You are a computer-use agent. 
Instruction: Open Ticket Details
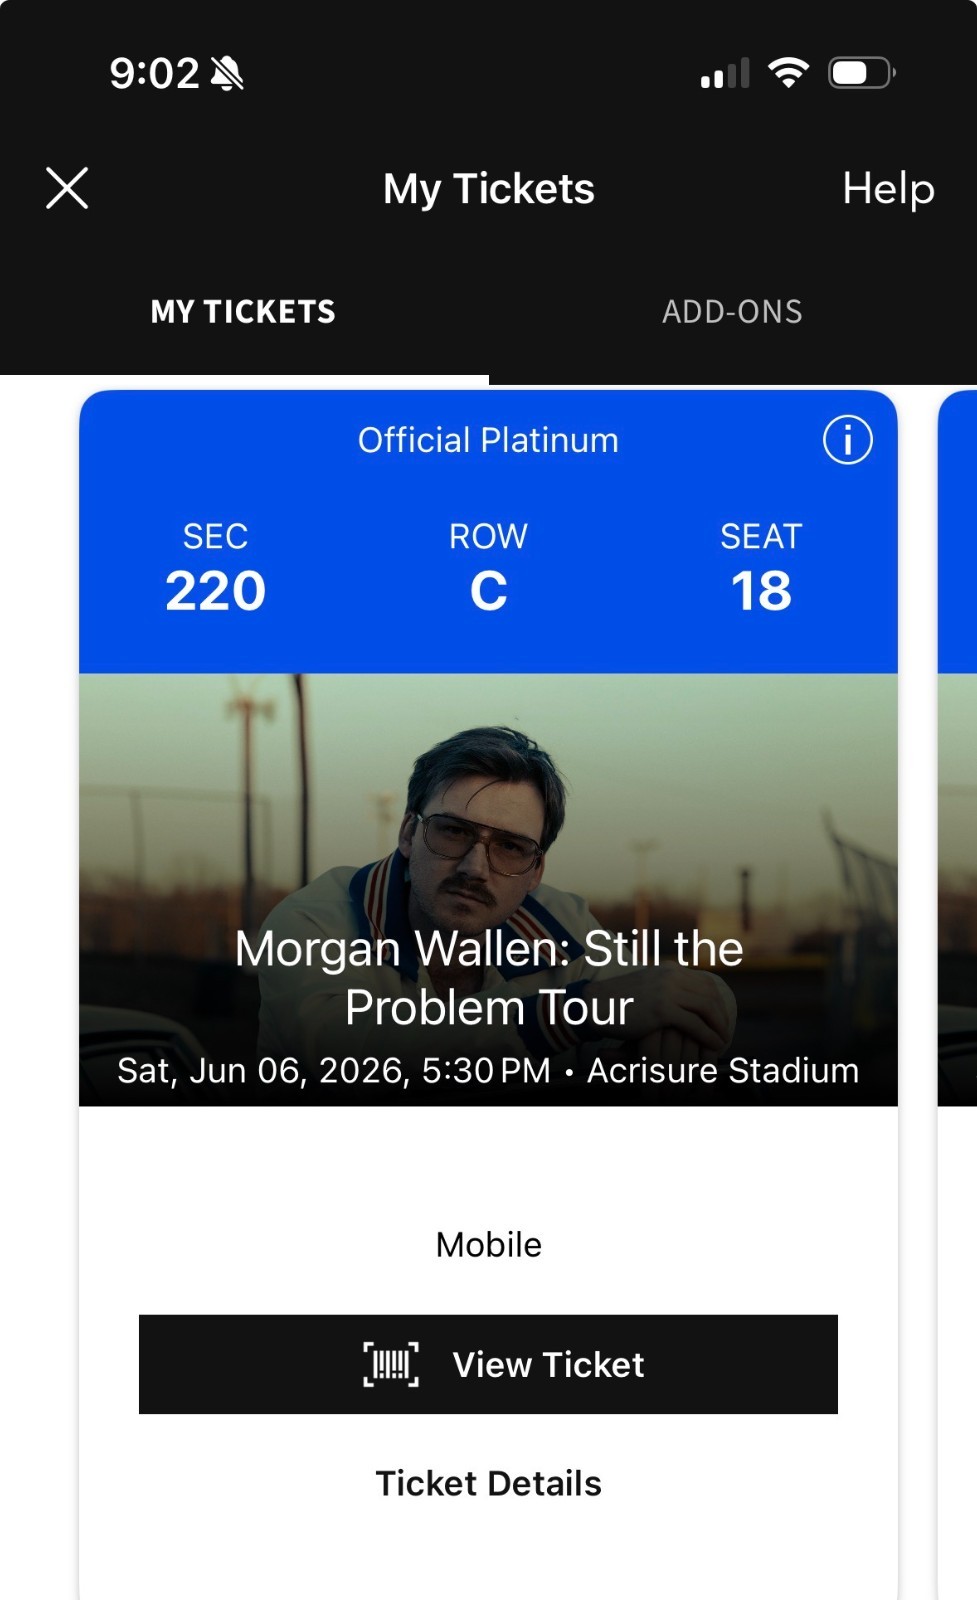click(487, 1483)
